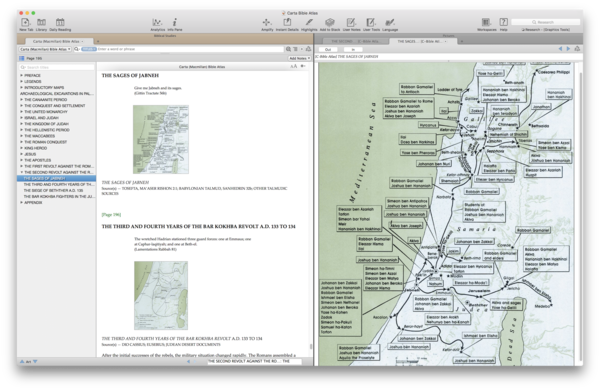The image size is (600, 390).
Task: Click the In zoom button
Action: pos(353,49)
